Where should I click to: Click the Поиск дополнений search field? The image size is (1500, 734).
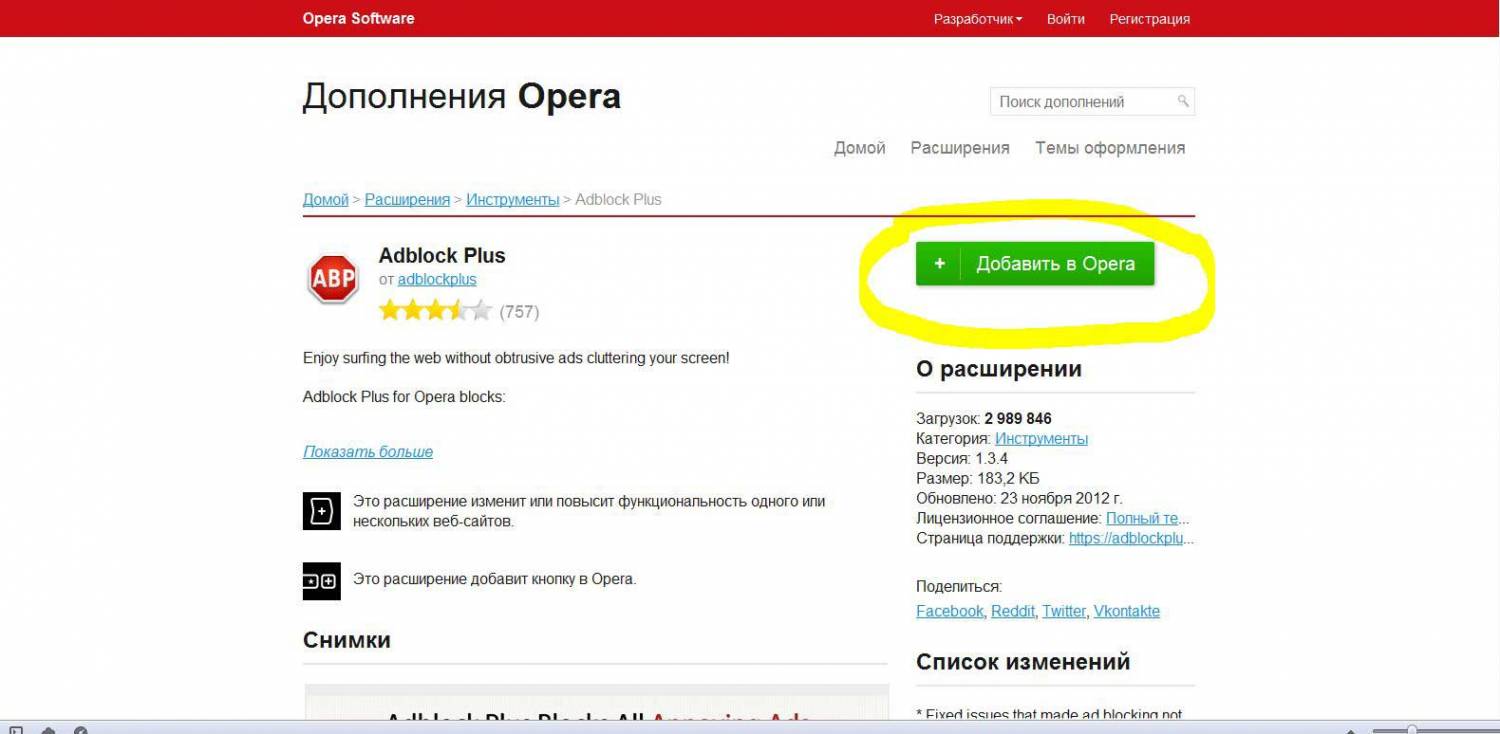click(1092, 102)
